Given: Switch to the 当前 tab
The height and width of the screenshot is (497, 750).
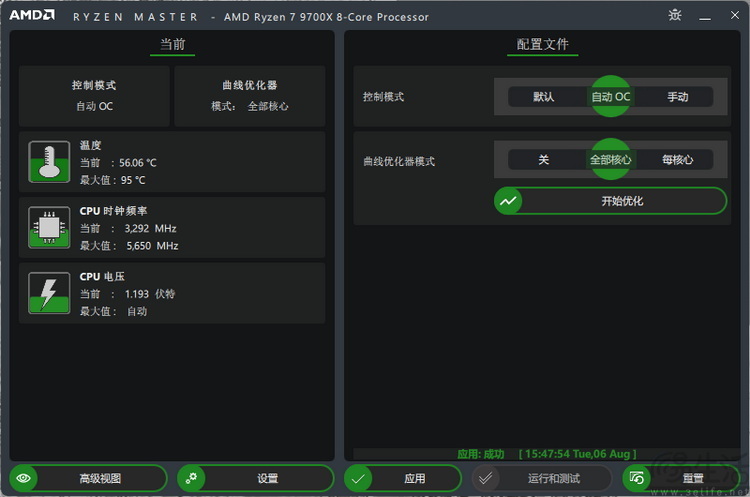Looking at the screenshot, I should 172,44.
